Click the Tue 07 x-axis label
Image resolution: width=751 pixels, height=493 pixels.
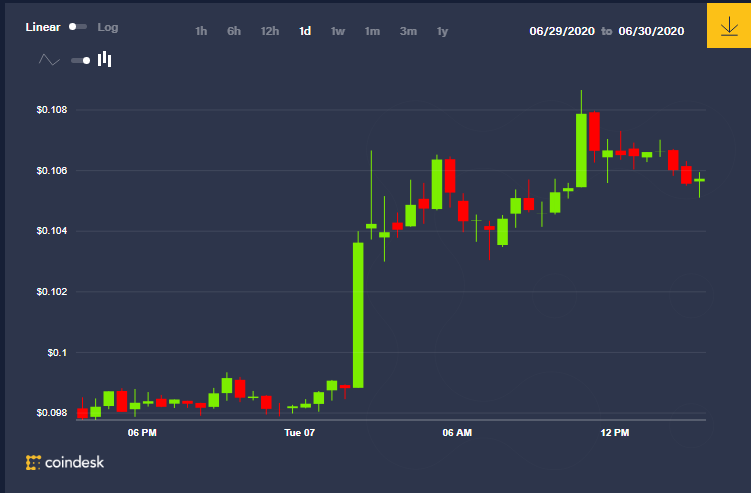(x=299, y=433)
